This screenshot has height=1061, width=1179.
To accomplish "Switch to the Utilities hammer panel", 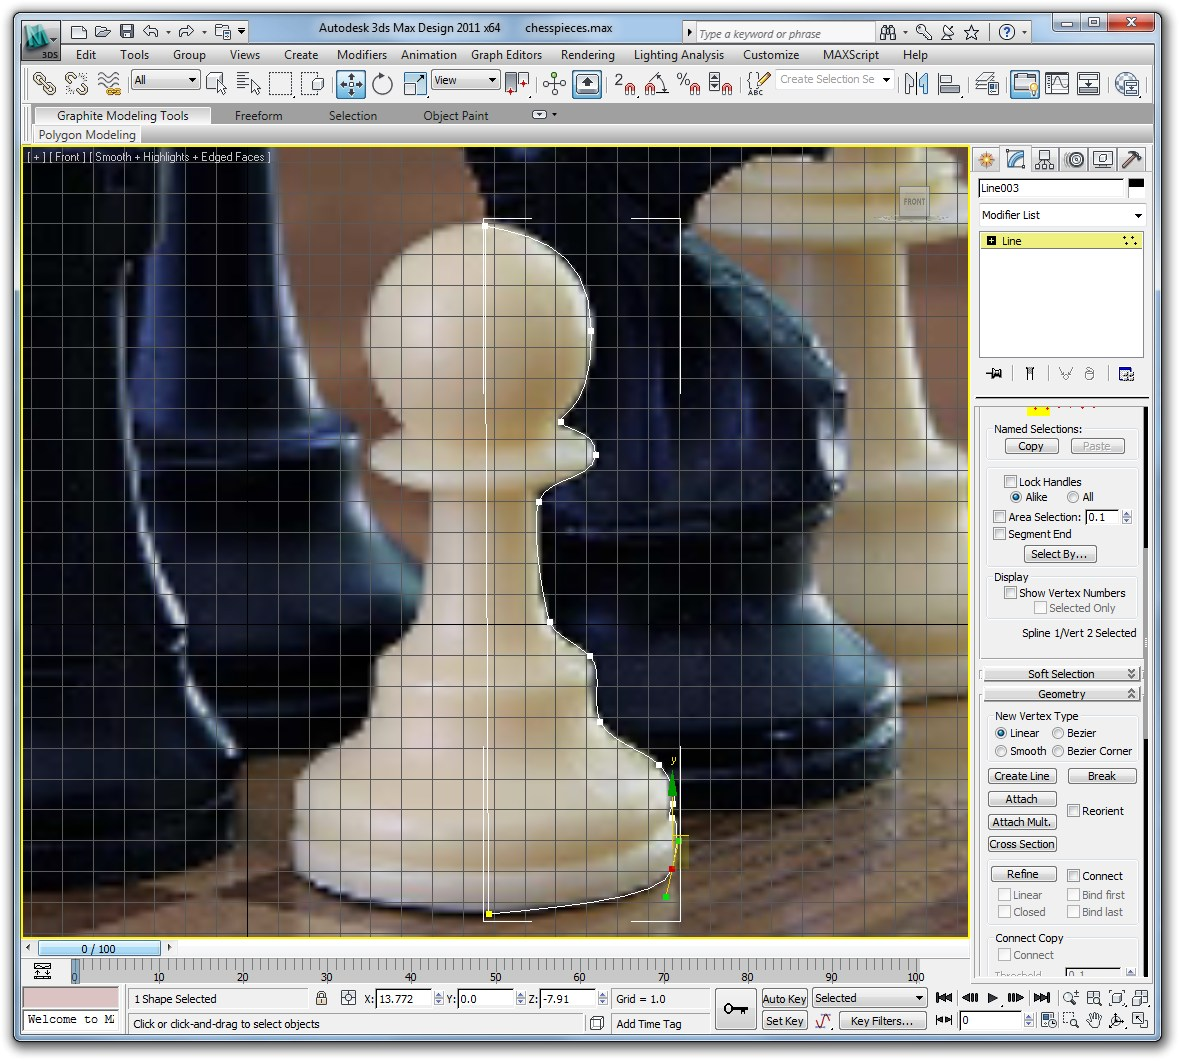I will [x=1131, y=159].
